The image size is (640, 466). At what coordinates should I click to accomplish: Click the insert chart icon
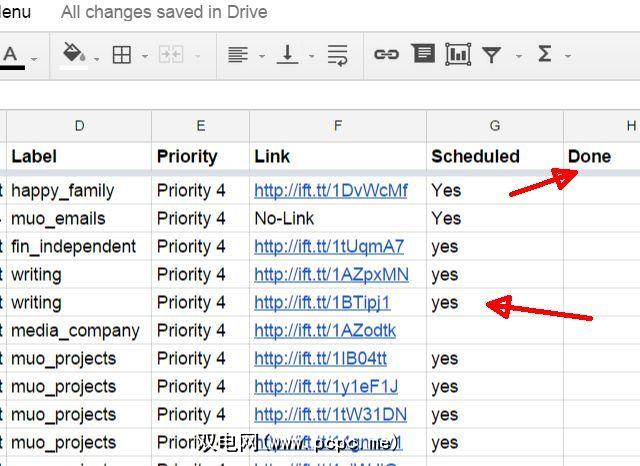458,54
